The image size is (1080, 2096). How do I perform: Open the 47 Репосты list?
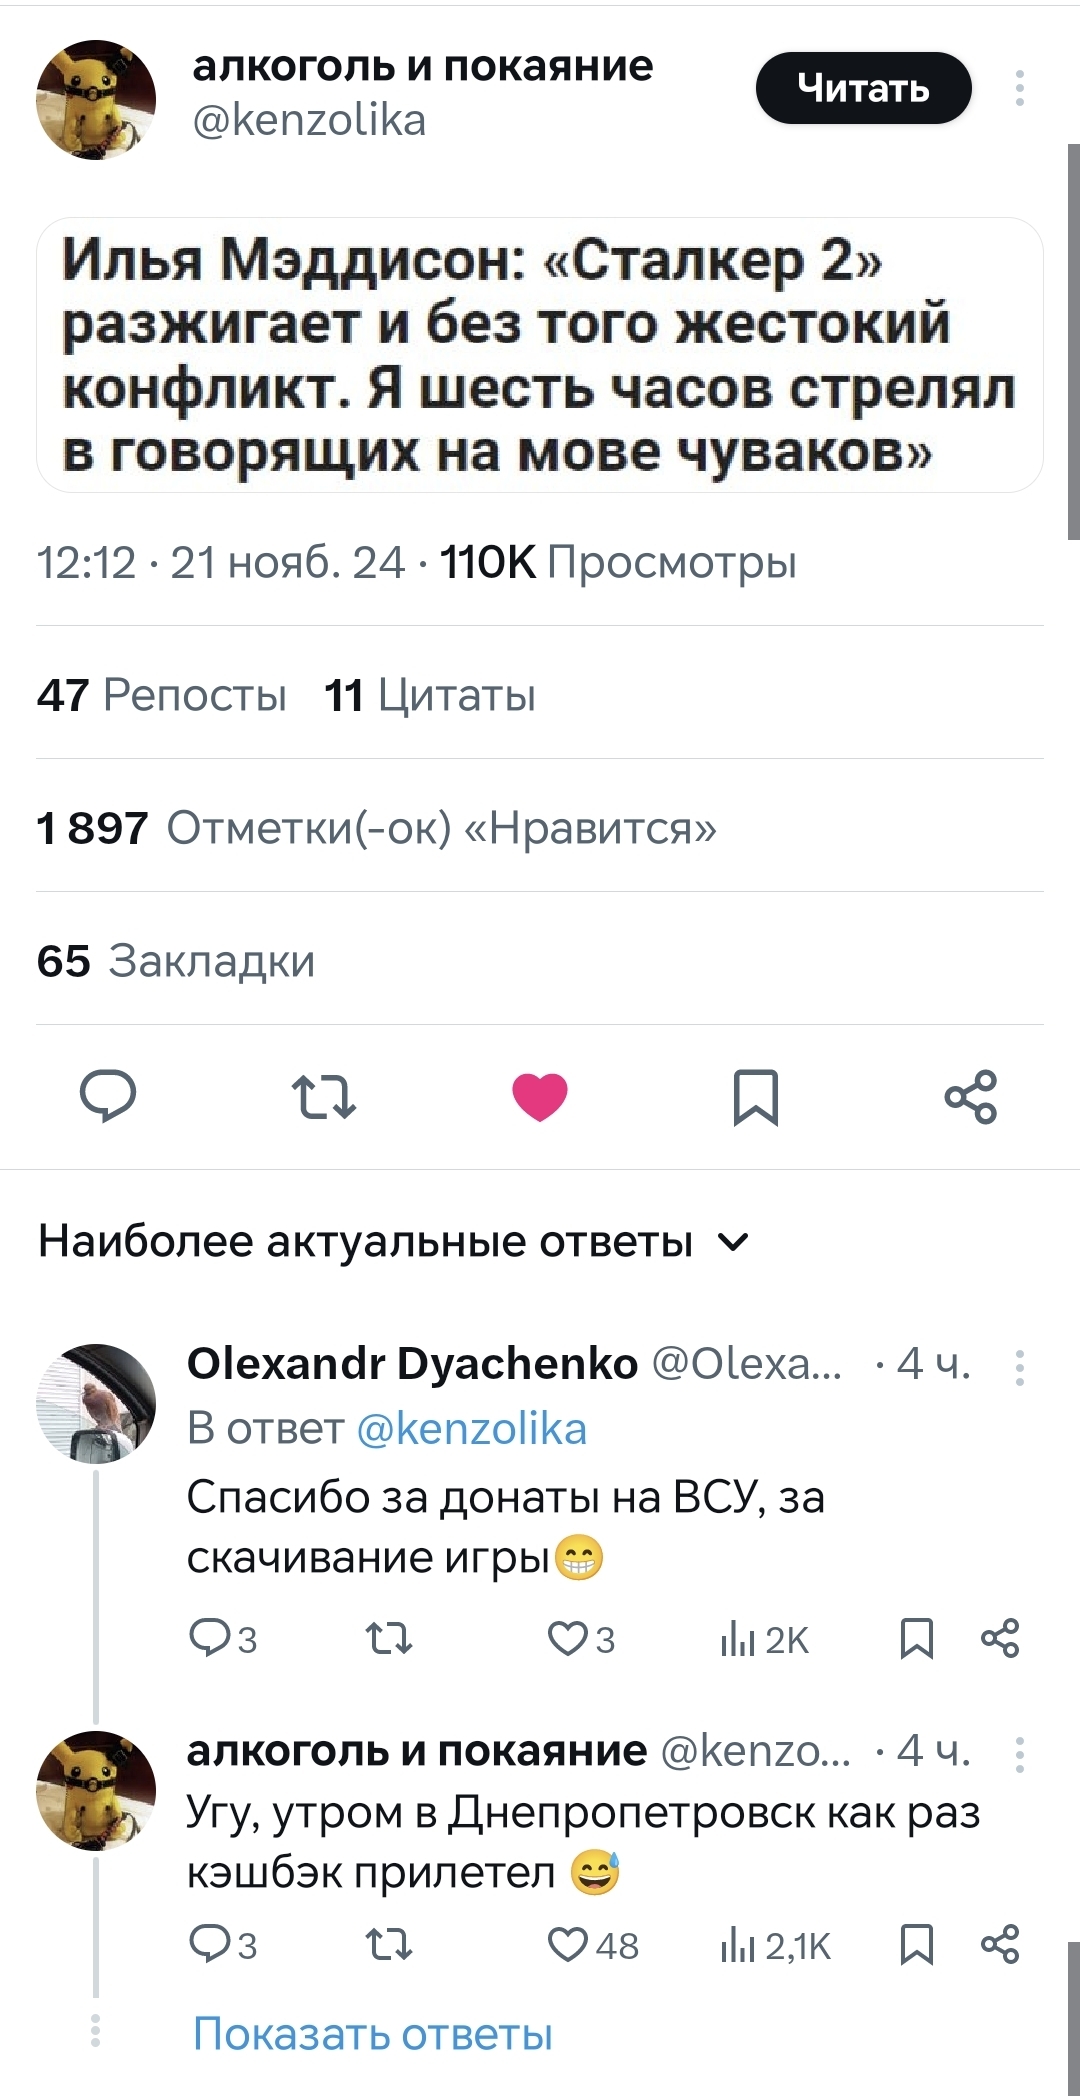pyautogui.click(x=162, y=694)
